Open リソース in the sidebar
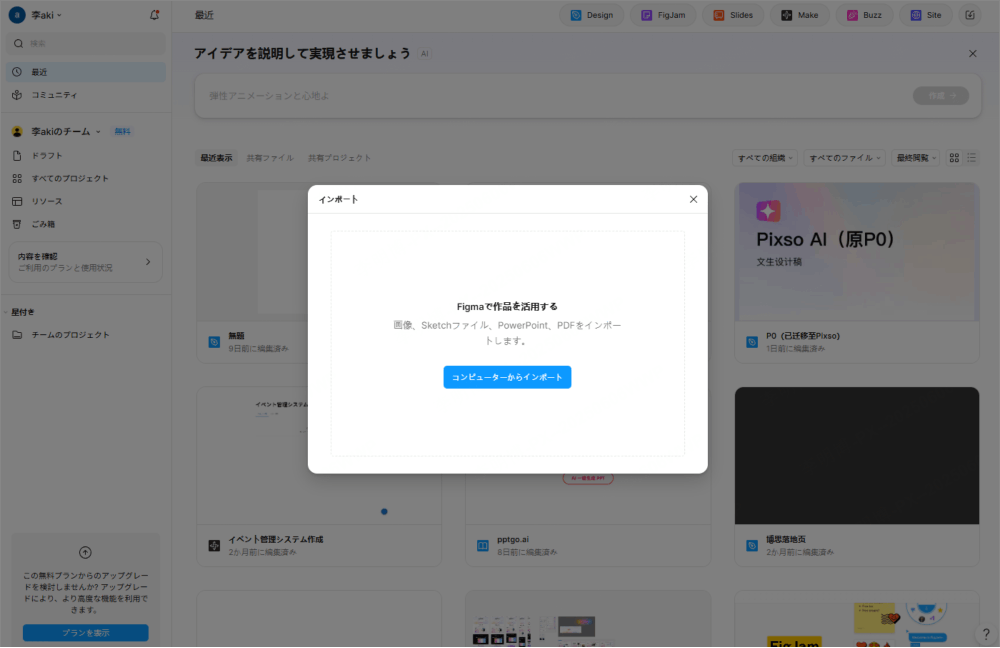1000x648 pixels. point(85,202)
